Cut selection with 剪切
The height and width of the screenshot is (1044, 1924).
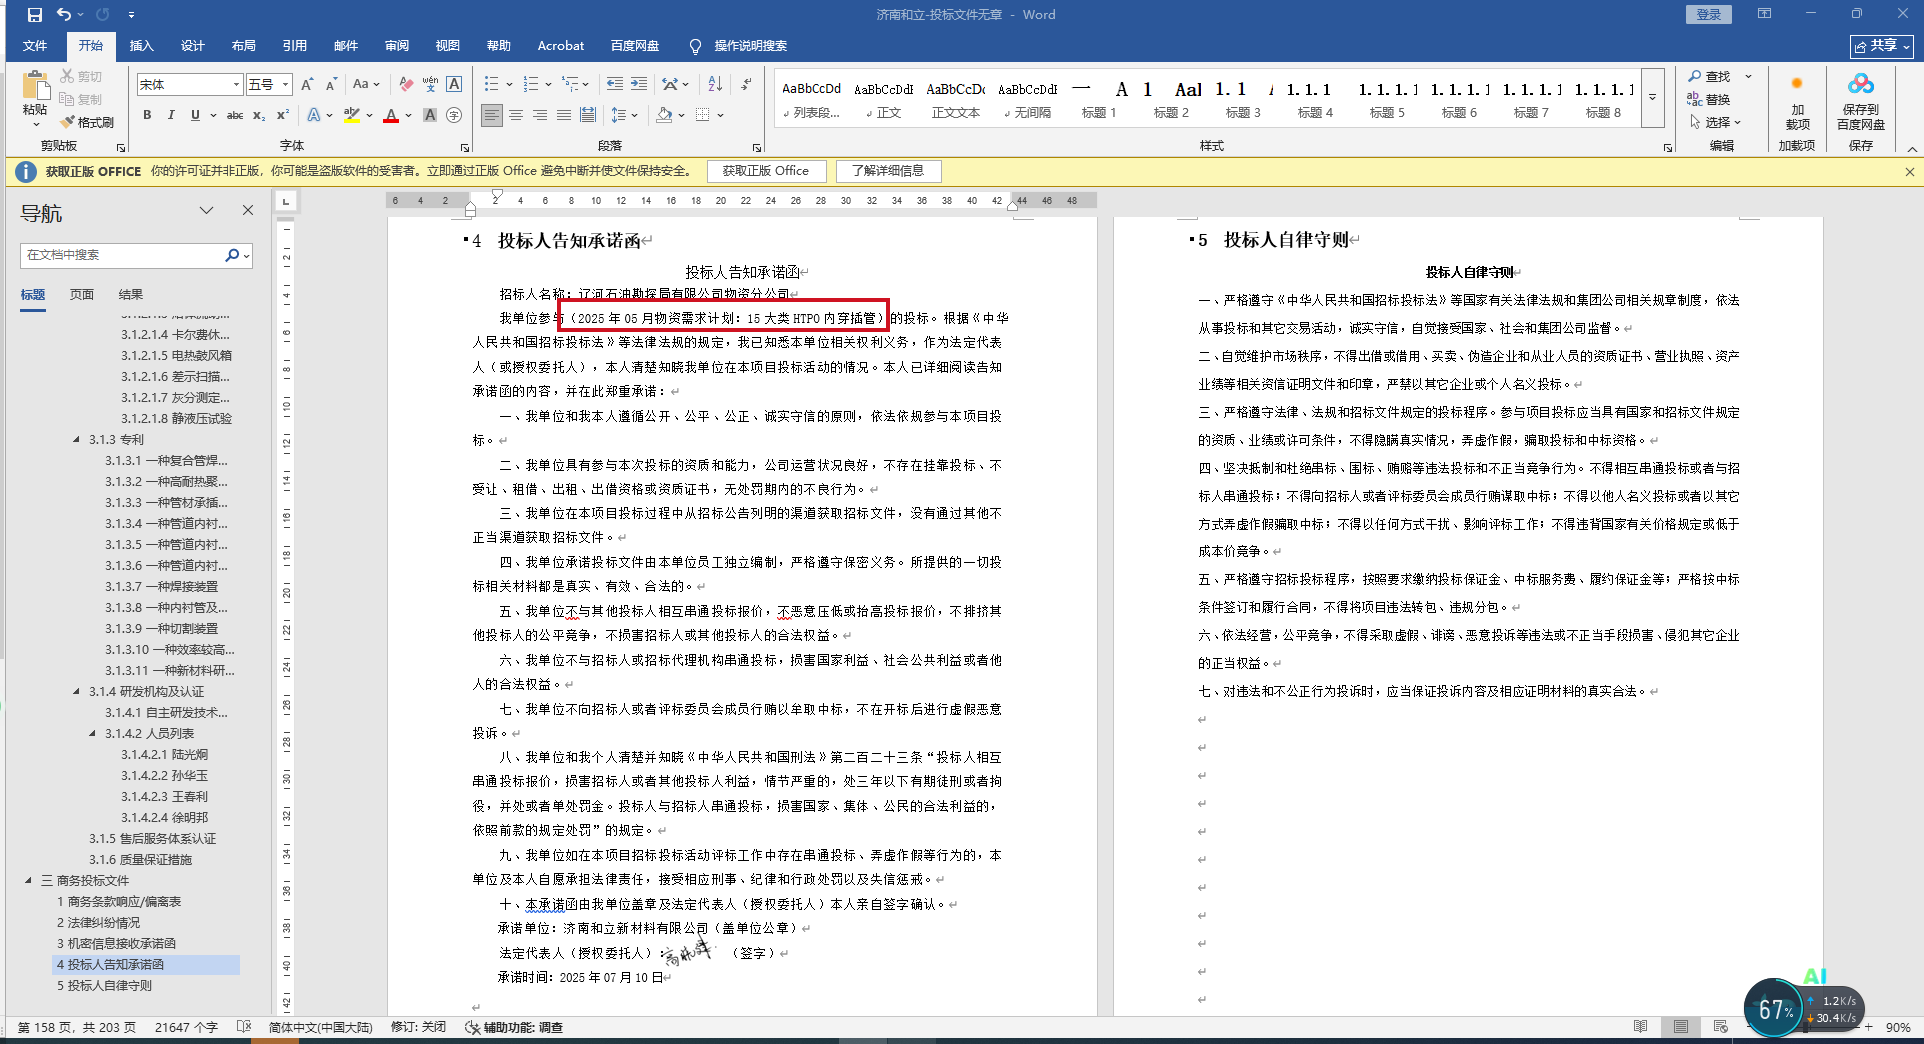(81, 77)
